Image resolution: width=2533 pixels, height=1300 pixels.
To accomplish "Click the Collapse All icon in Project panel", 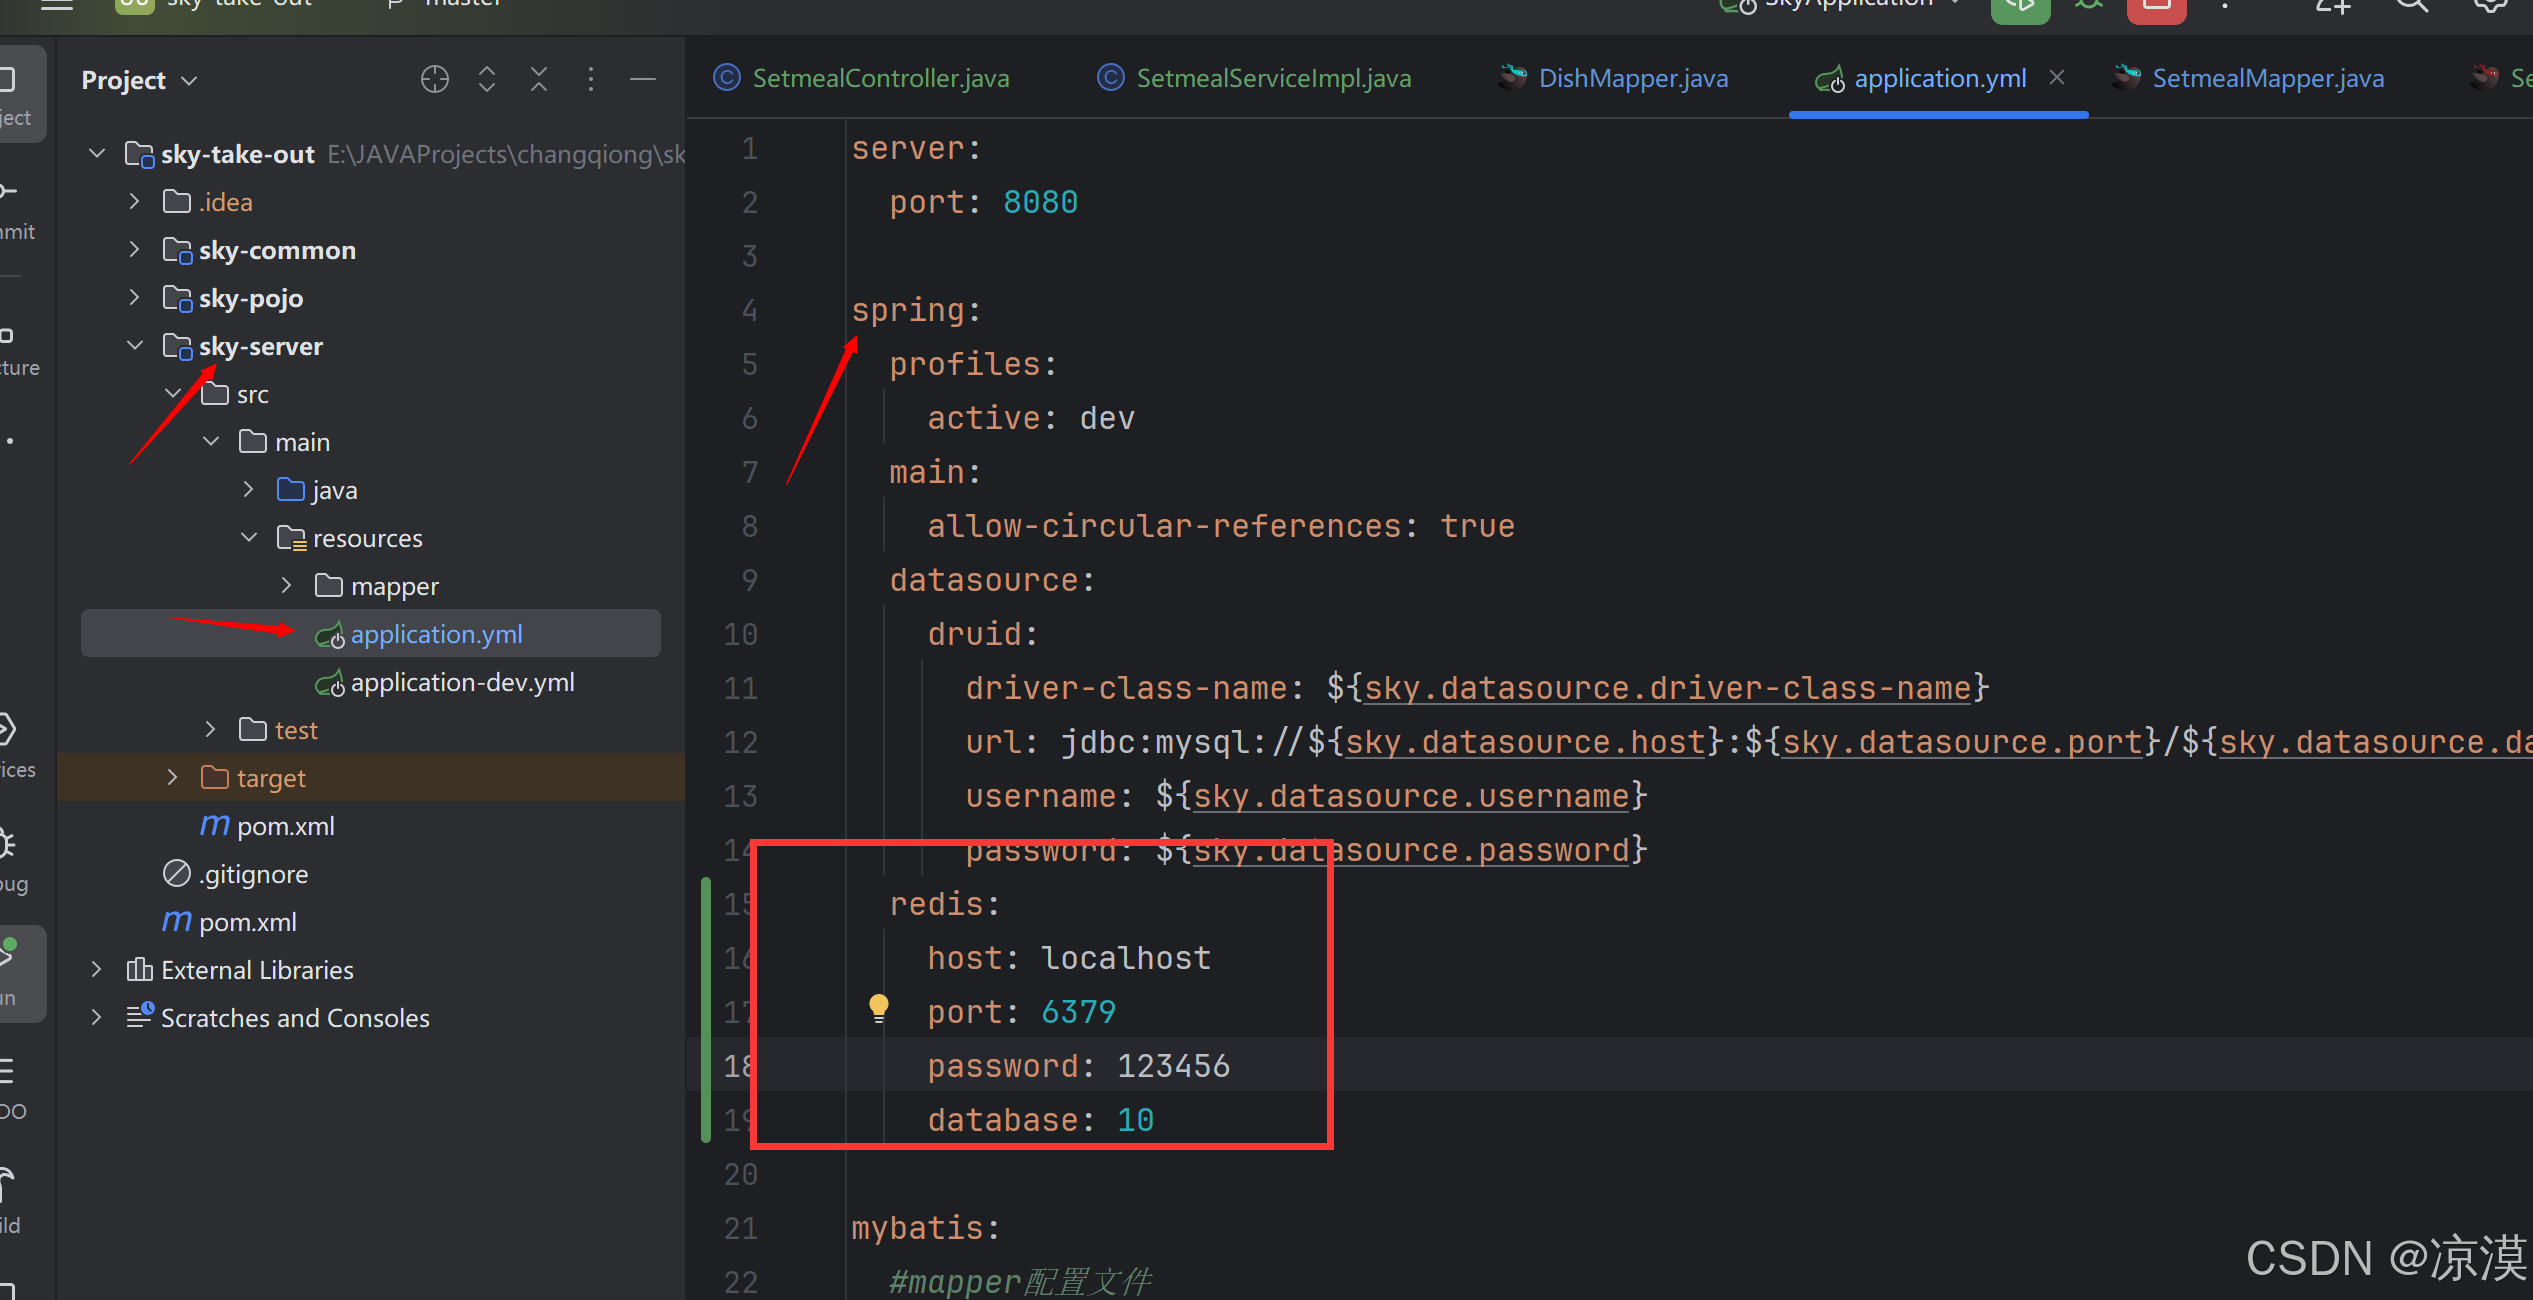I will pos(539,79).
